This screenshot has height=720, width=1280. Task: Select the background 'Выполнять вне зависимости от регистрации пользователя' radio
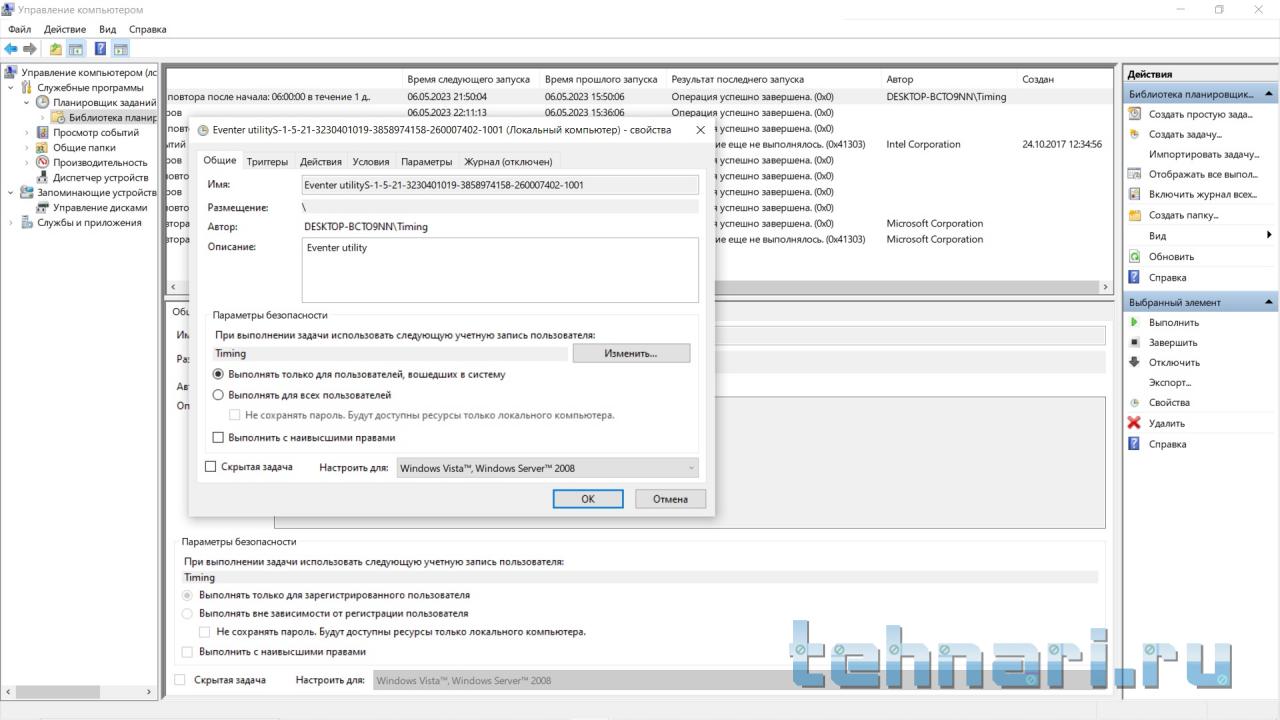pyautogui.click(x=187, y=613)
